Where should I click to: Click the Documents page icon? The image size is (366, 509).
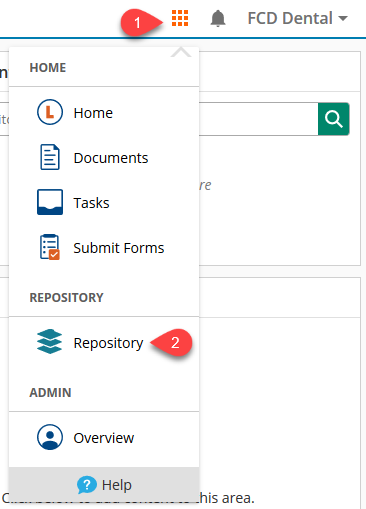point(50,157)
